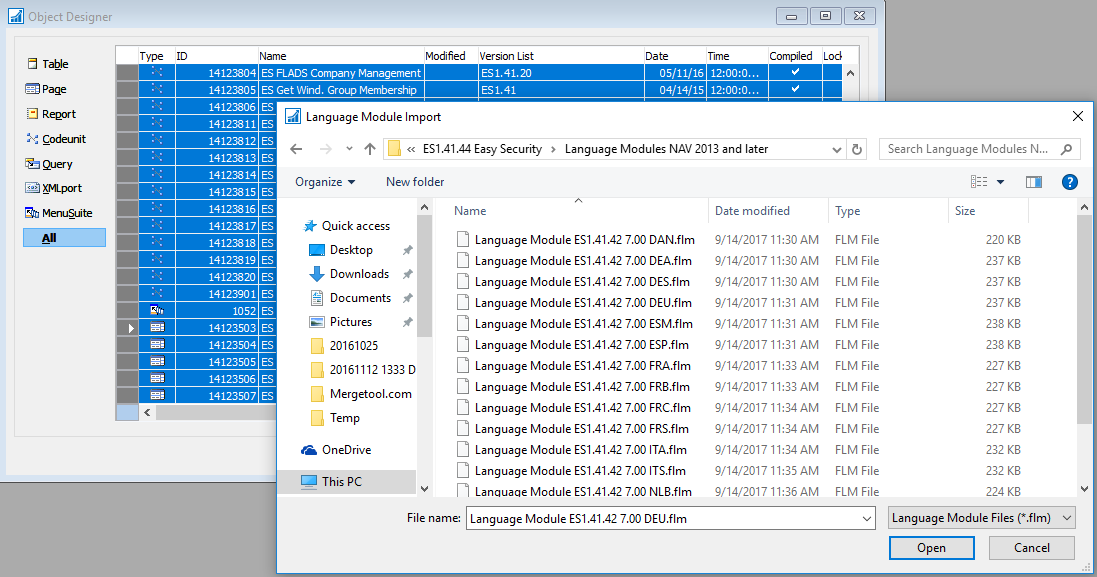Click the File name input field
This screenshot has height=577, width=1097.
coord(670,518)
